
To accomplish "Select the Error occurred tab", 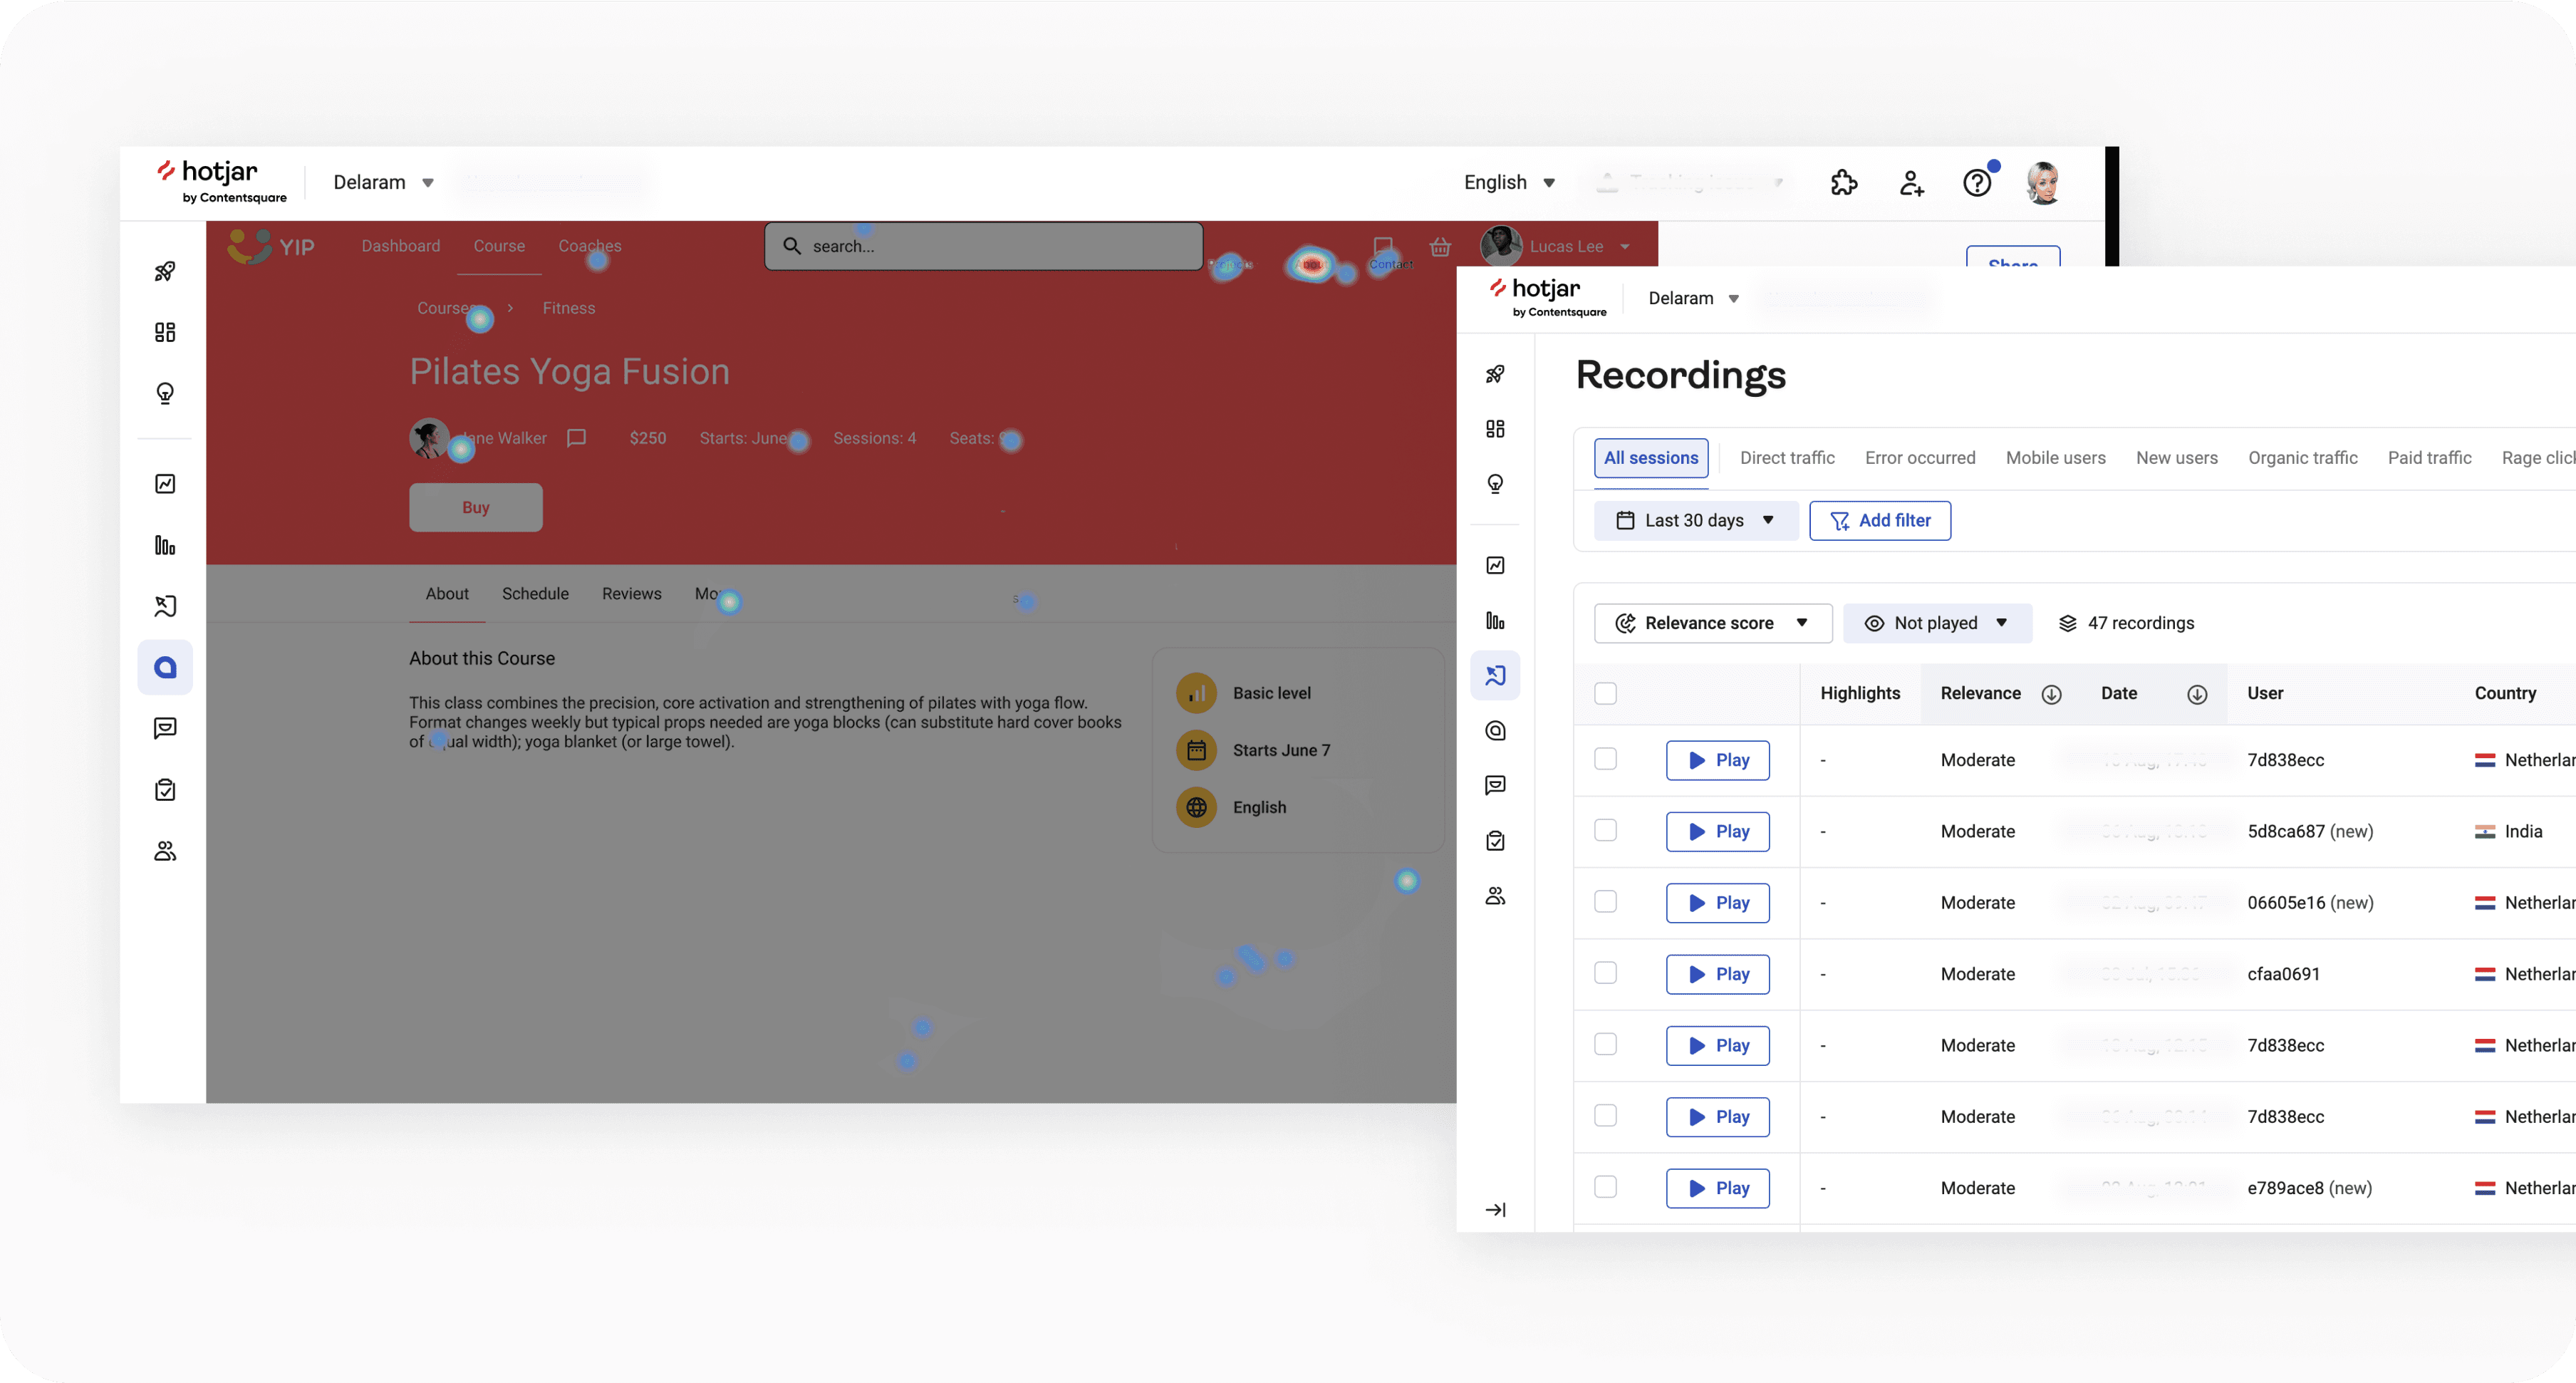I will (1919, 458).
